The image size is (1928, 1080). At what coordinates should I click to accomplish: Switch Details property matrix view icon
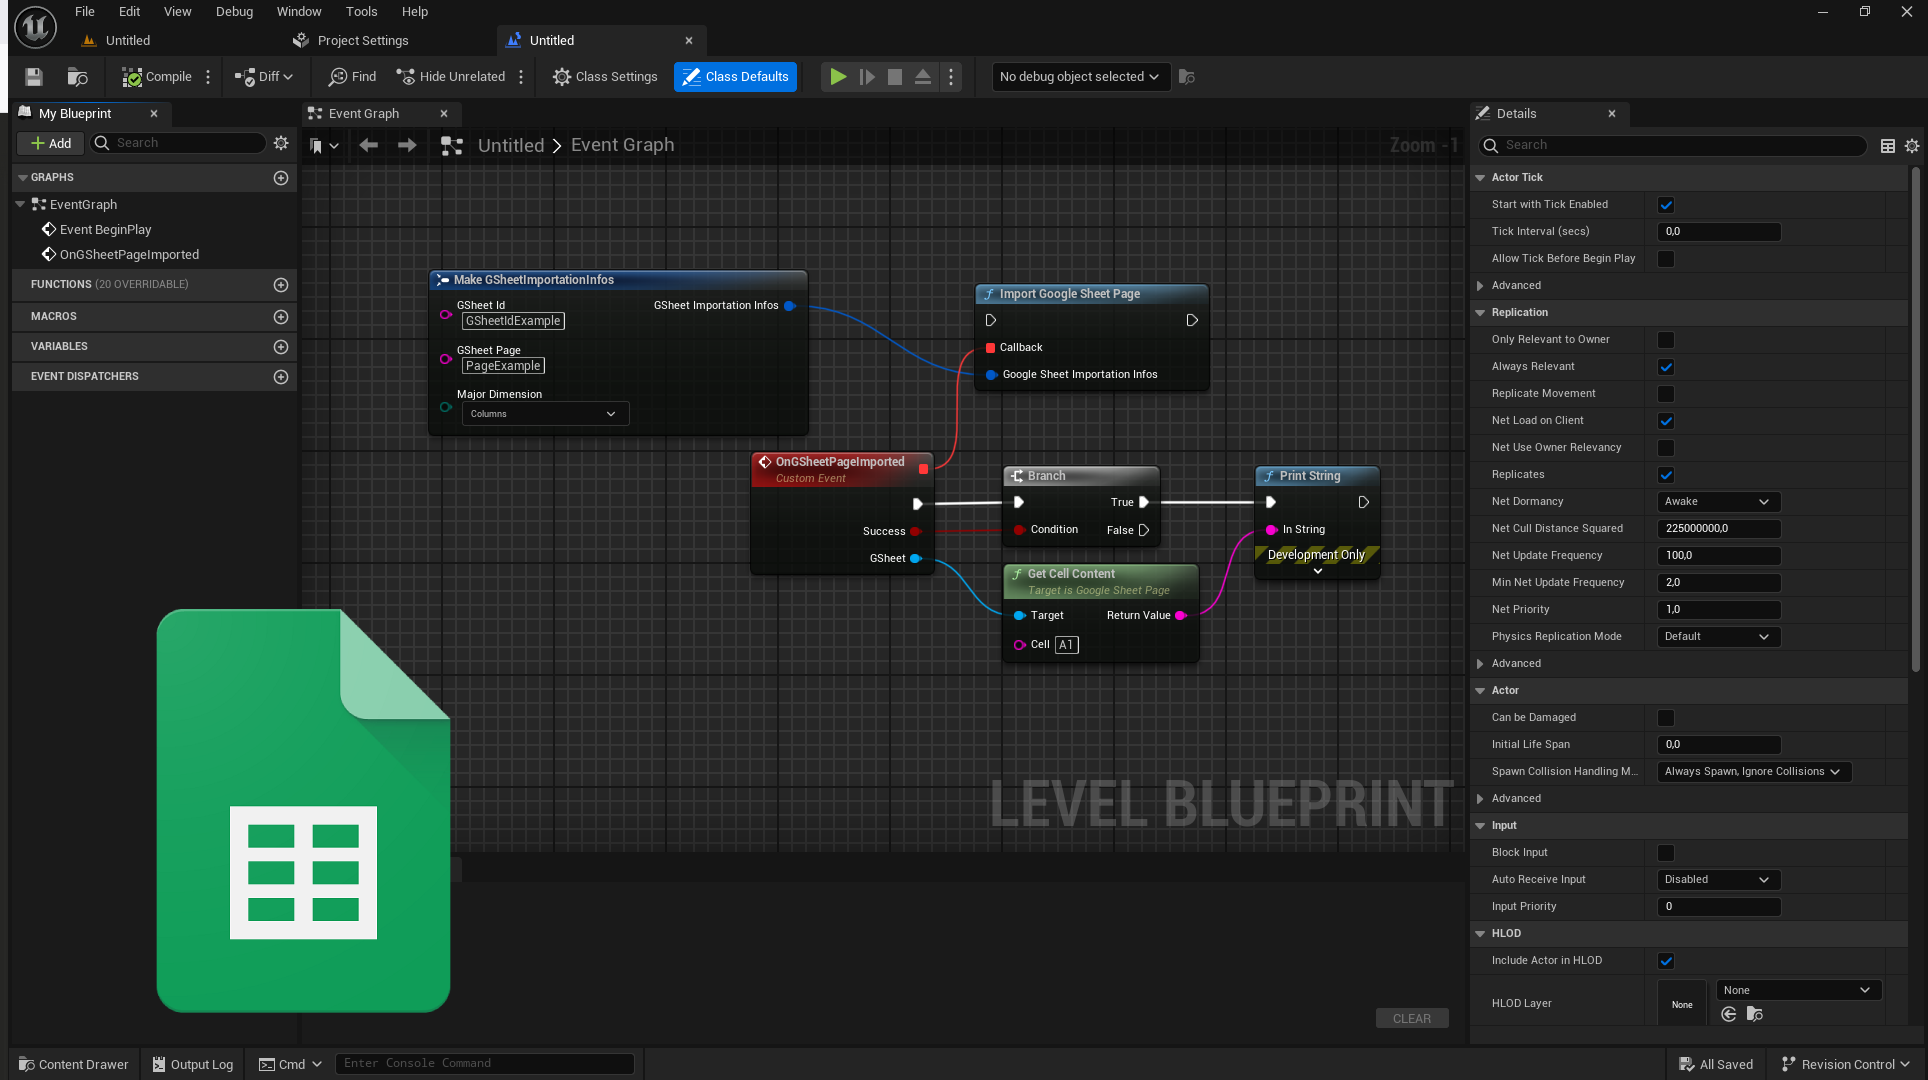click(x=1888, y=146)
